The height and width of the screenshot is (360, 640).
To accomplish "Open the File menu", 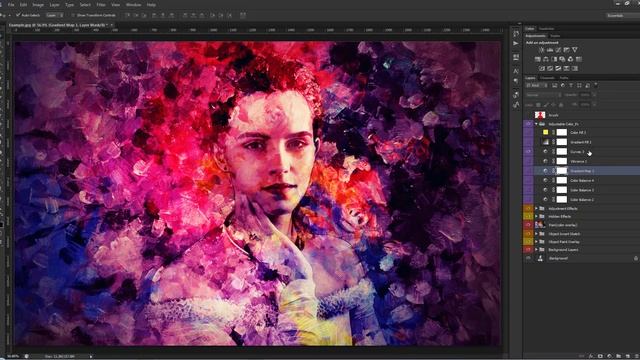I will click(11, 4).
